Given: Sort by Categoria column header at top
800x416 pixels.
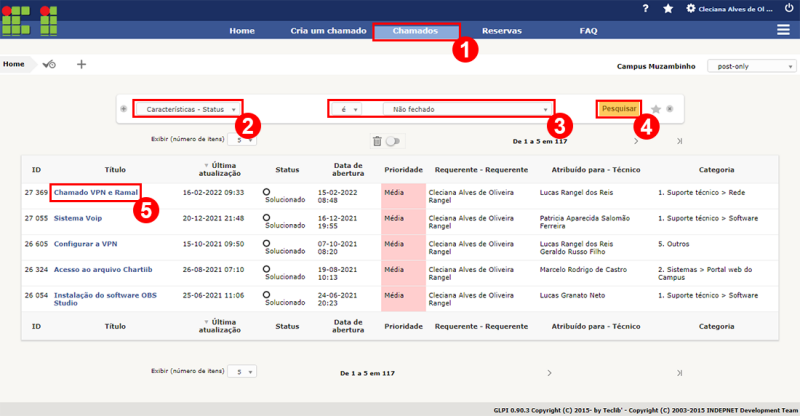Looking at the screenshot, I should [716, 169].
